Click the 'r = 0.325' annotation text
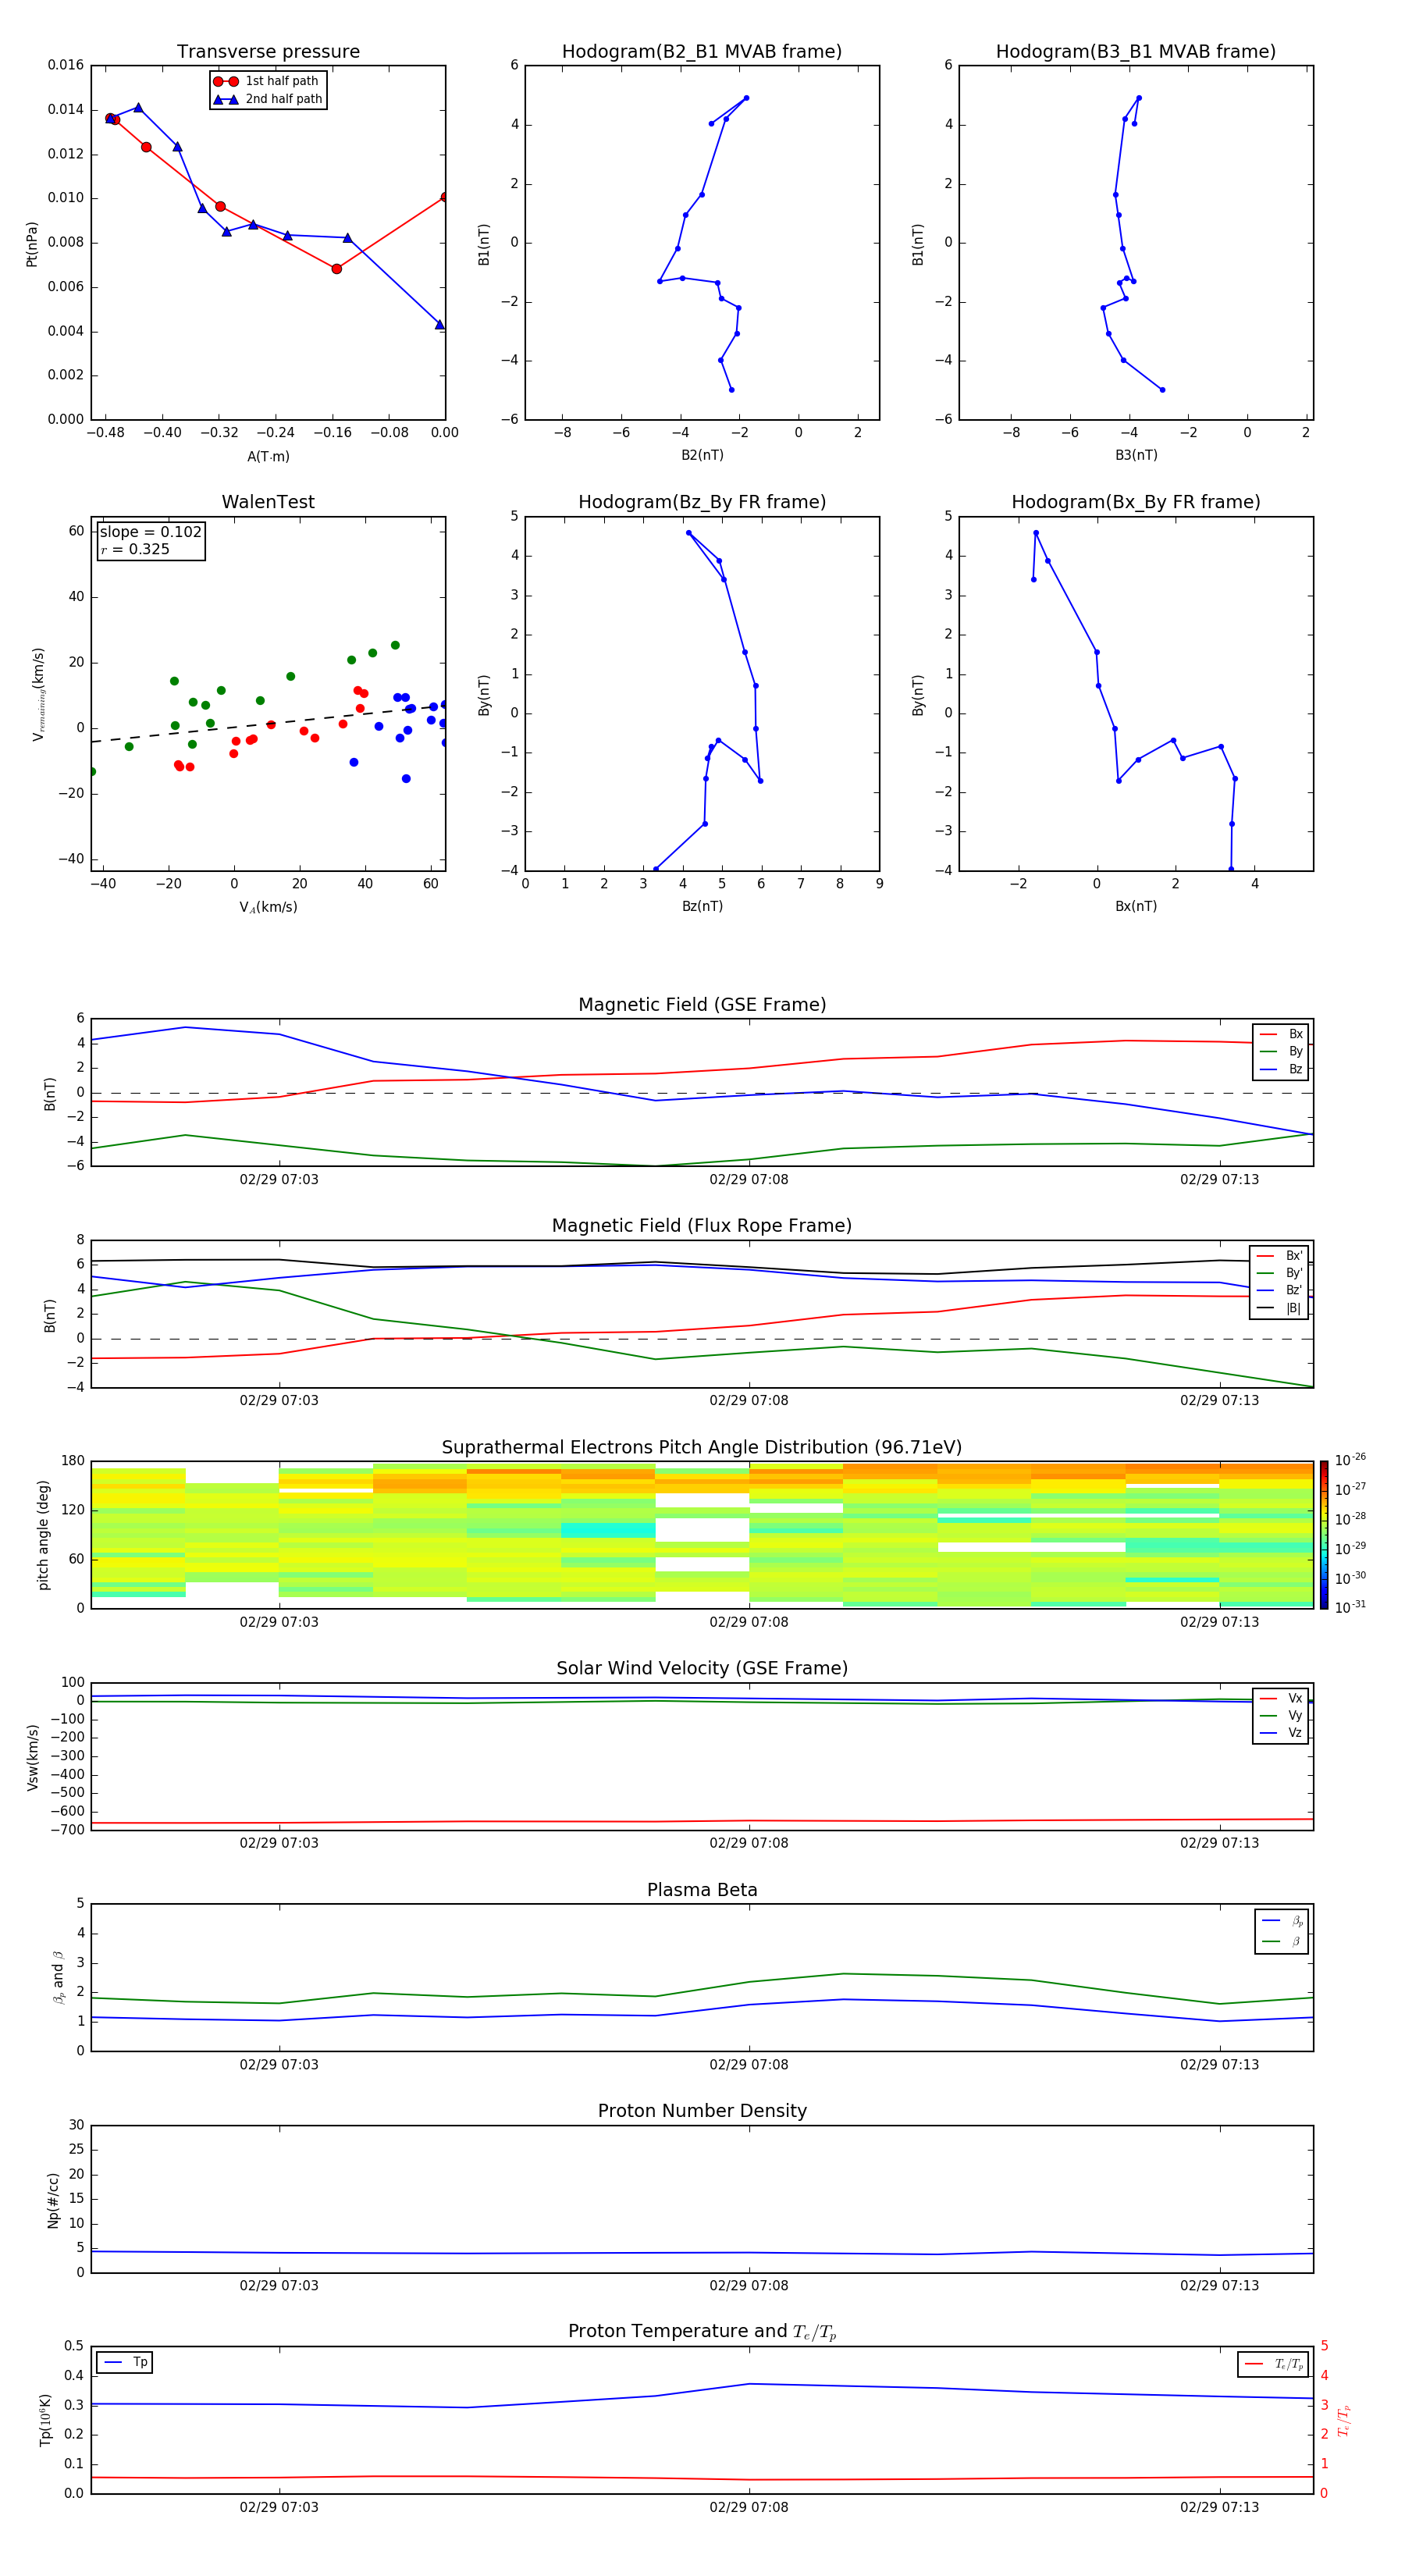The width and height of the screenshot is (1405, 2576). [x=135, y=549]
